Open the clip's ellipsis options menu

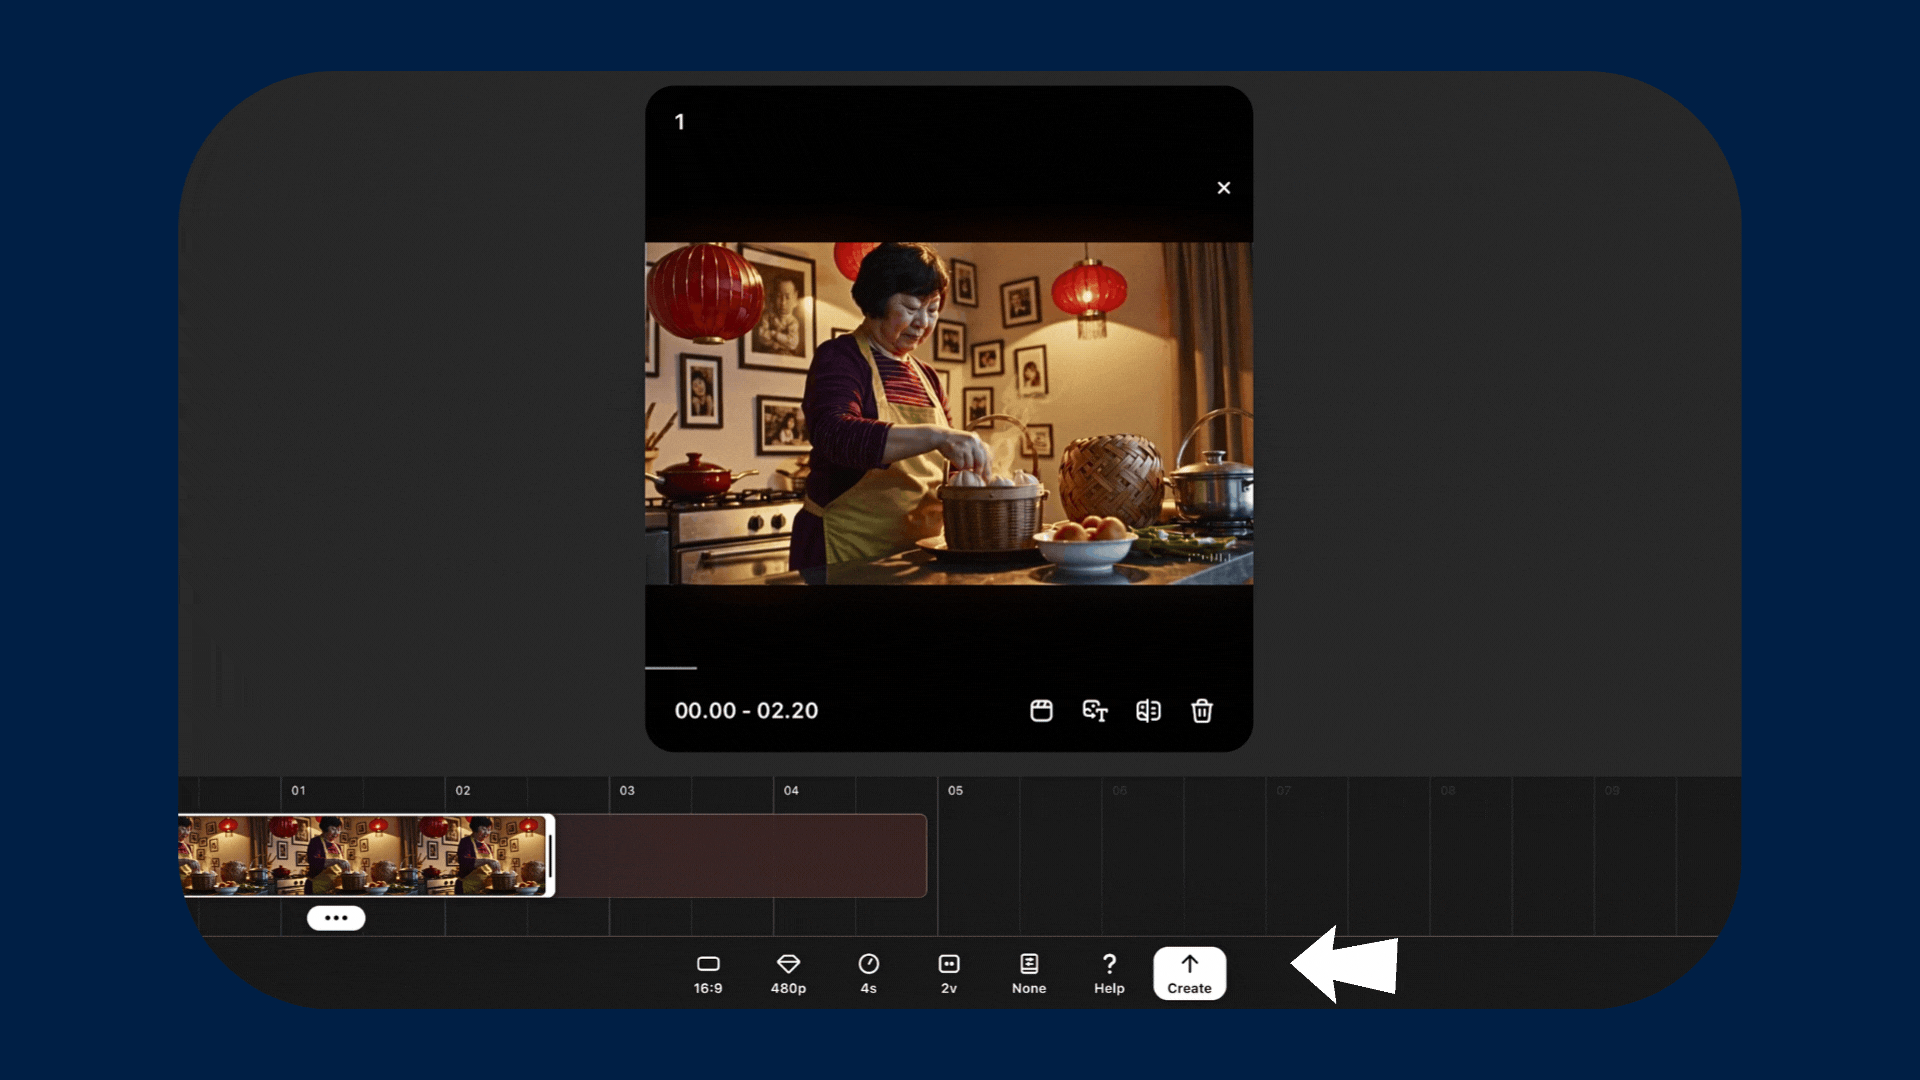335,918
